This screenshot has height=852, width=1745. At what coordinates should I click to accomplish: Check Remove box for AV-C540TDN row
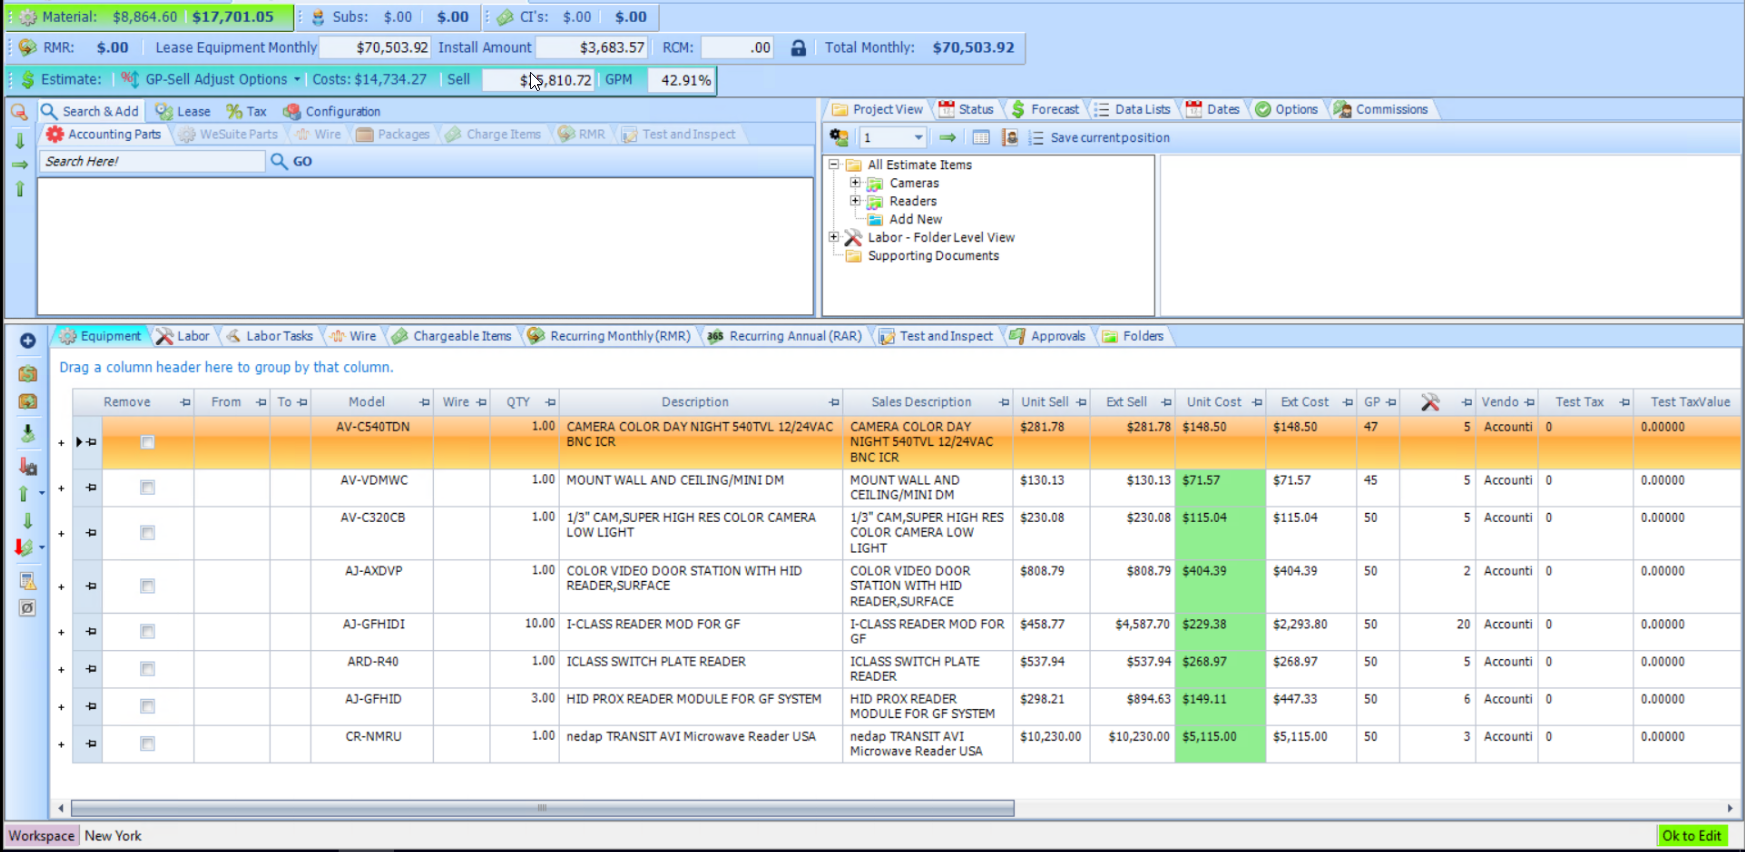[x=147, y=442]
